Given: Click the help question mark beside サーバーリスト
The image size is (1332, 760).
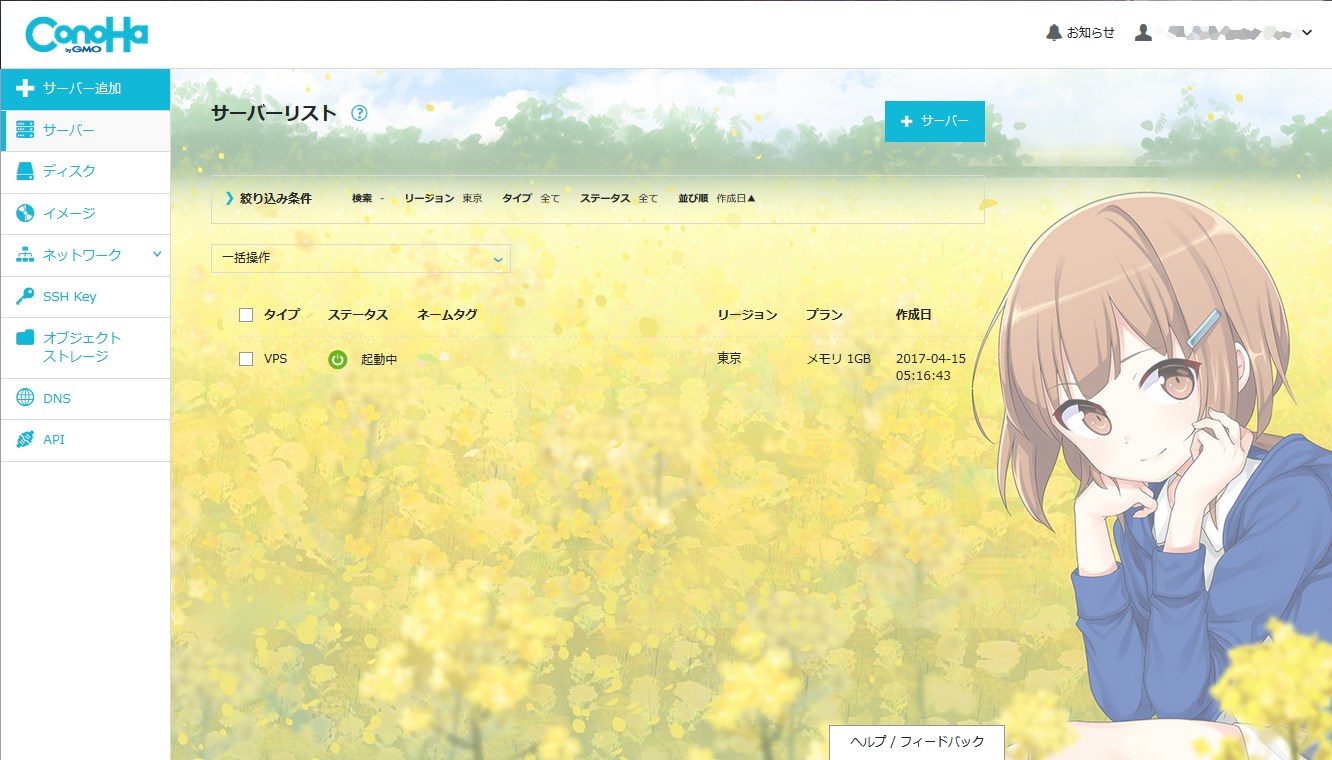Looking at the screenshot, I should (x=360, y=113).
